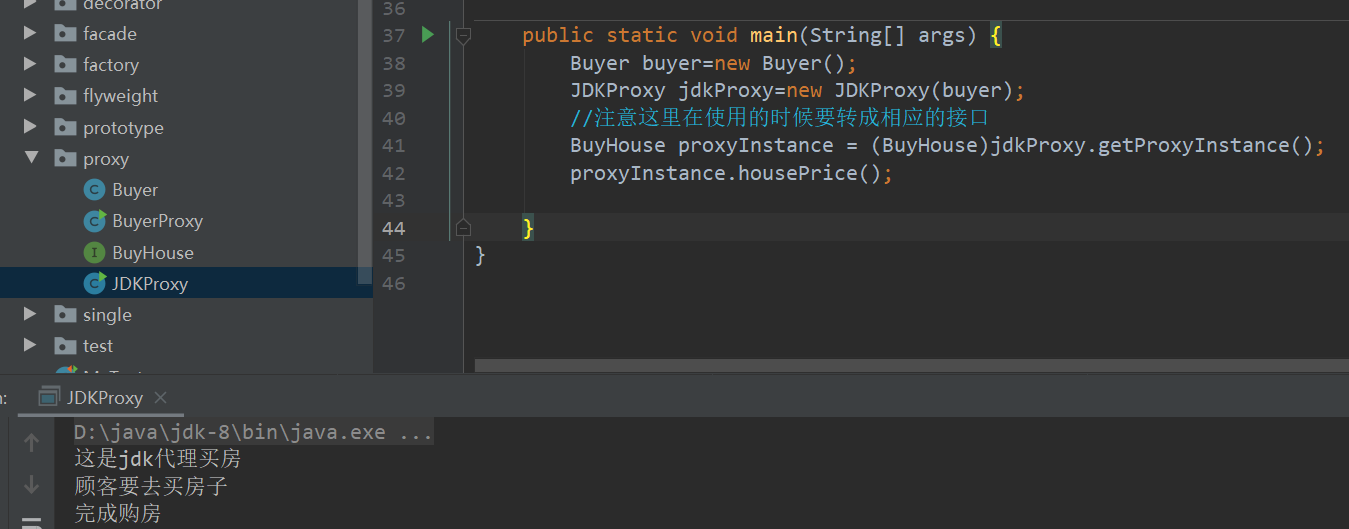Click the JDKProxy runnable class icon
The width and height of the screenshot is (1349, 529).
tap(95, 283)
